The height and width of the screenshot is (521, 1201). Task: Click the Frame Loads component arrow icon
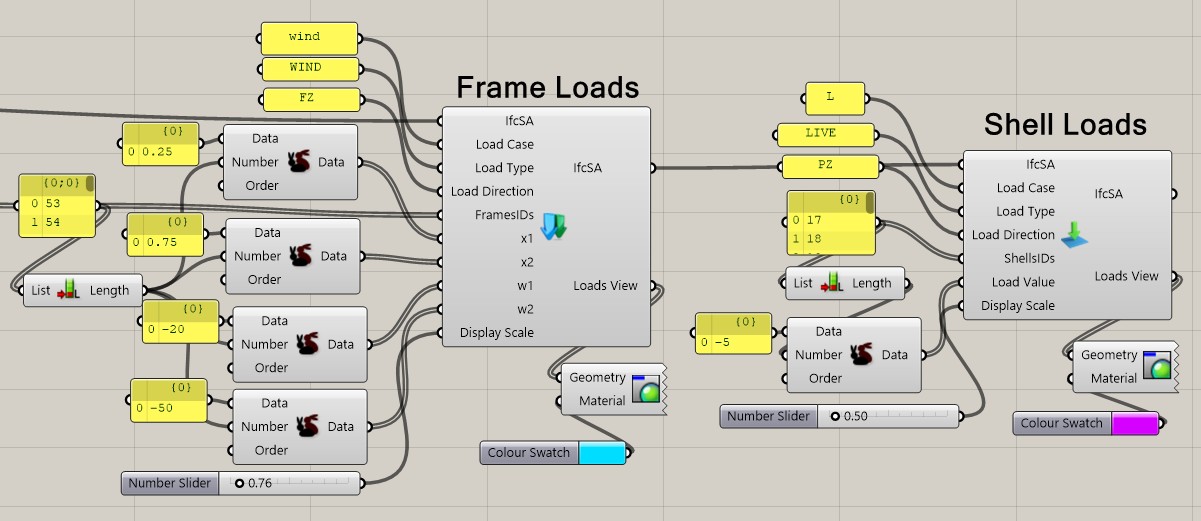tap(553, 227)
